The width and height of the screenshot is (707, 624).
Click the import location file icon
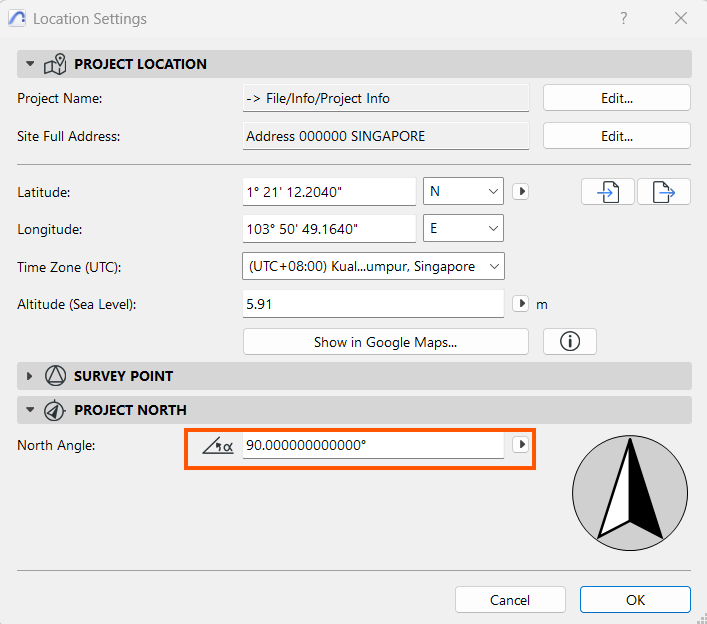coord(608,192)
